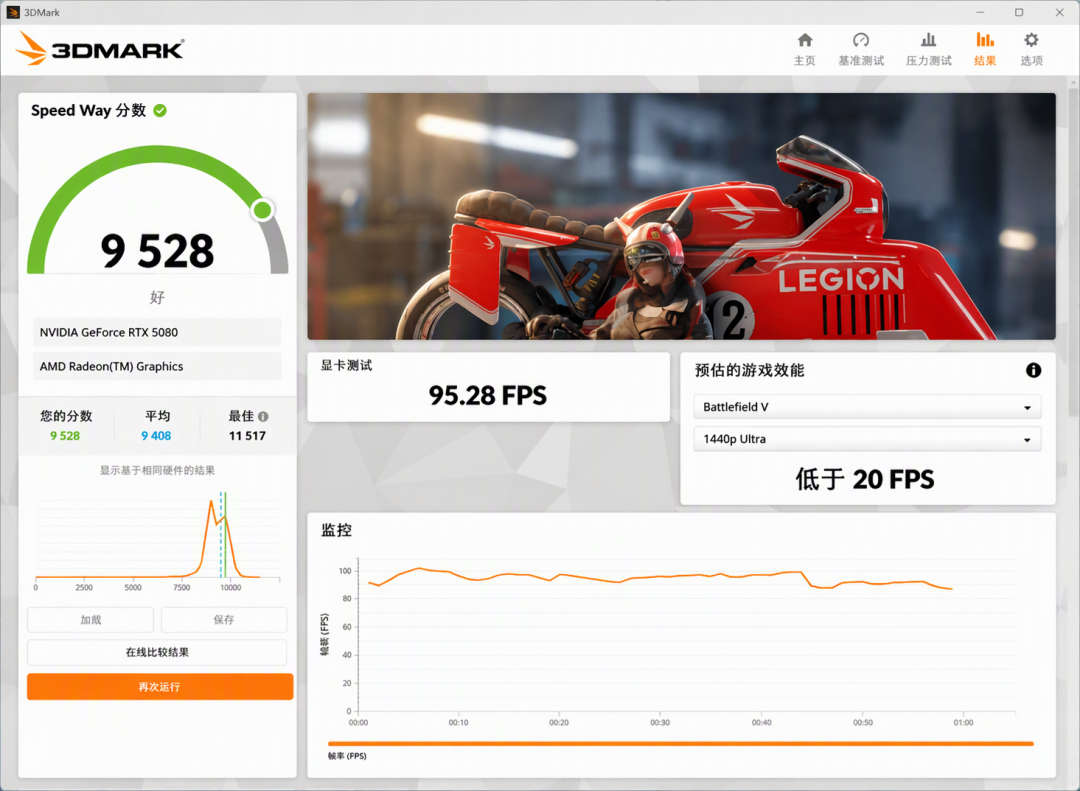Click the FPS monitoring line chart
This screenshot has width=1080, height=791.
pyautogui.click(x=667, y=641)
